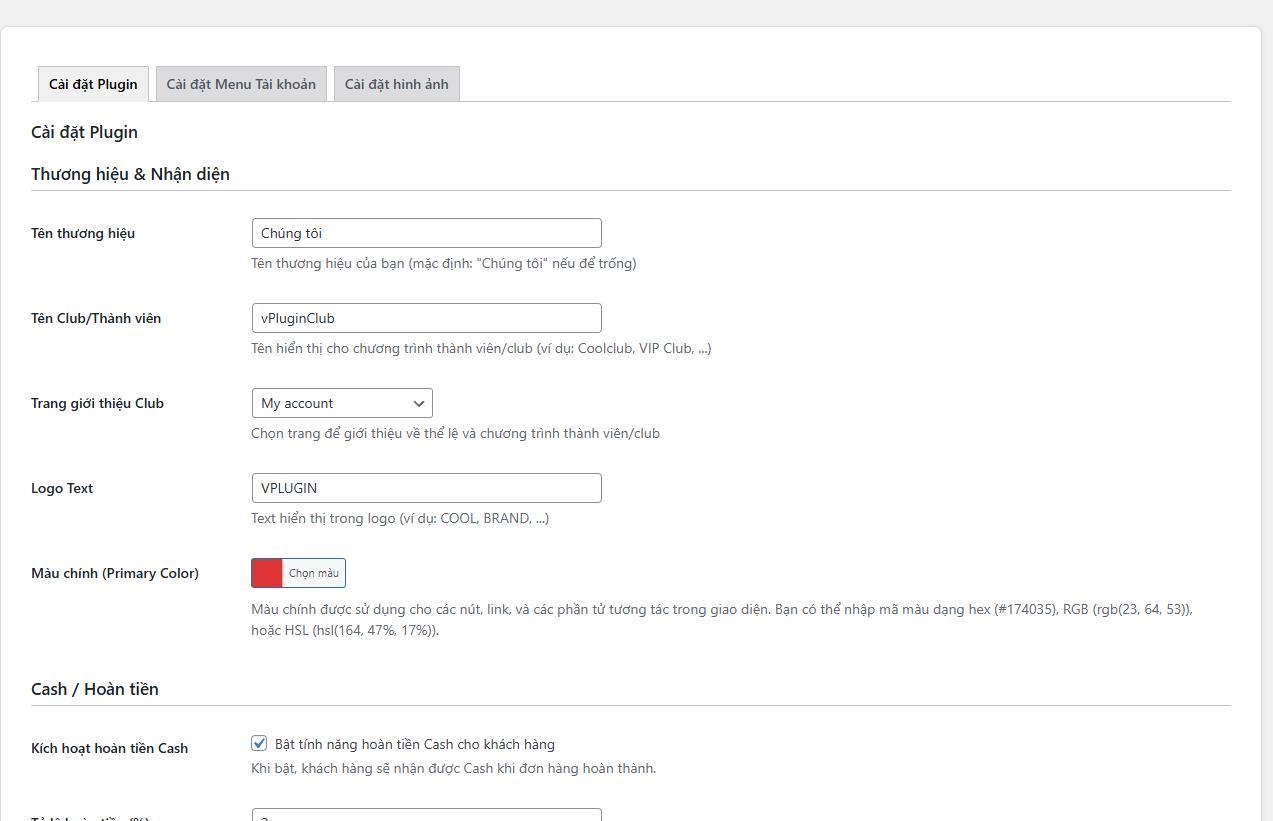Toggle the cash refund checkbox by its label
This screenshot has width=1273, height=821.
click(x=415, y=744)
